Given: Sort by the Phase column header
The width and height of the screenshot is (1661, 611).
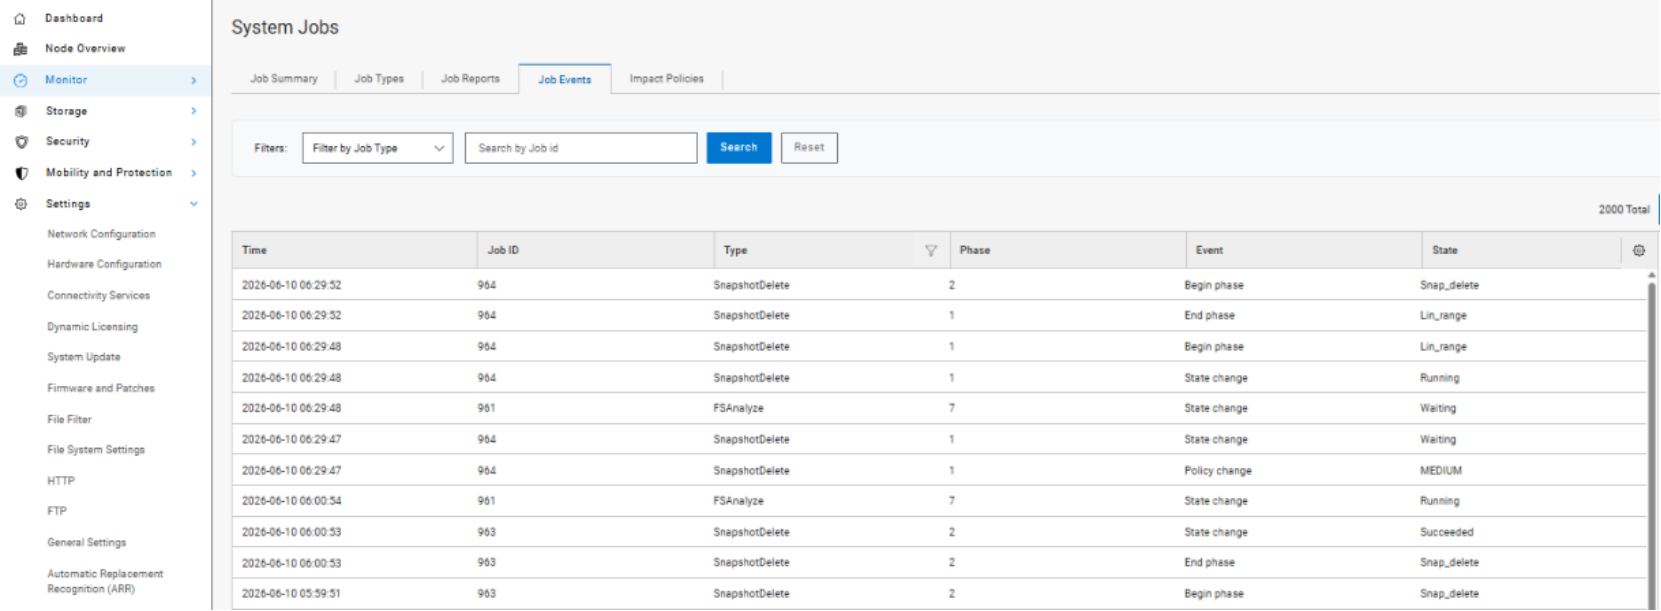Looking at the screenshot, I should [x=975, y=250].
